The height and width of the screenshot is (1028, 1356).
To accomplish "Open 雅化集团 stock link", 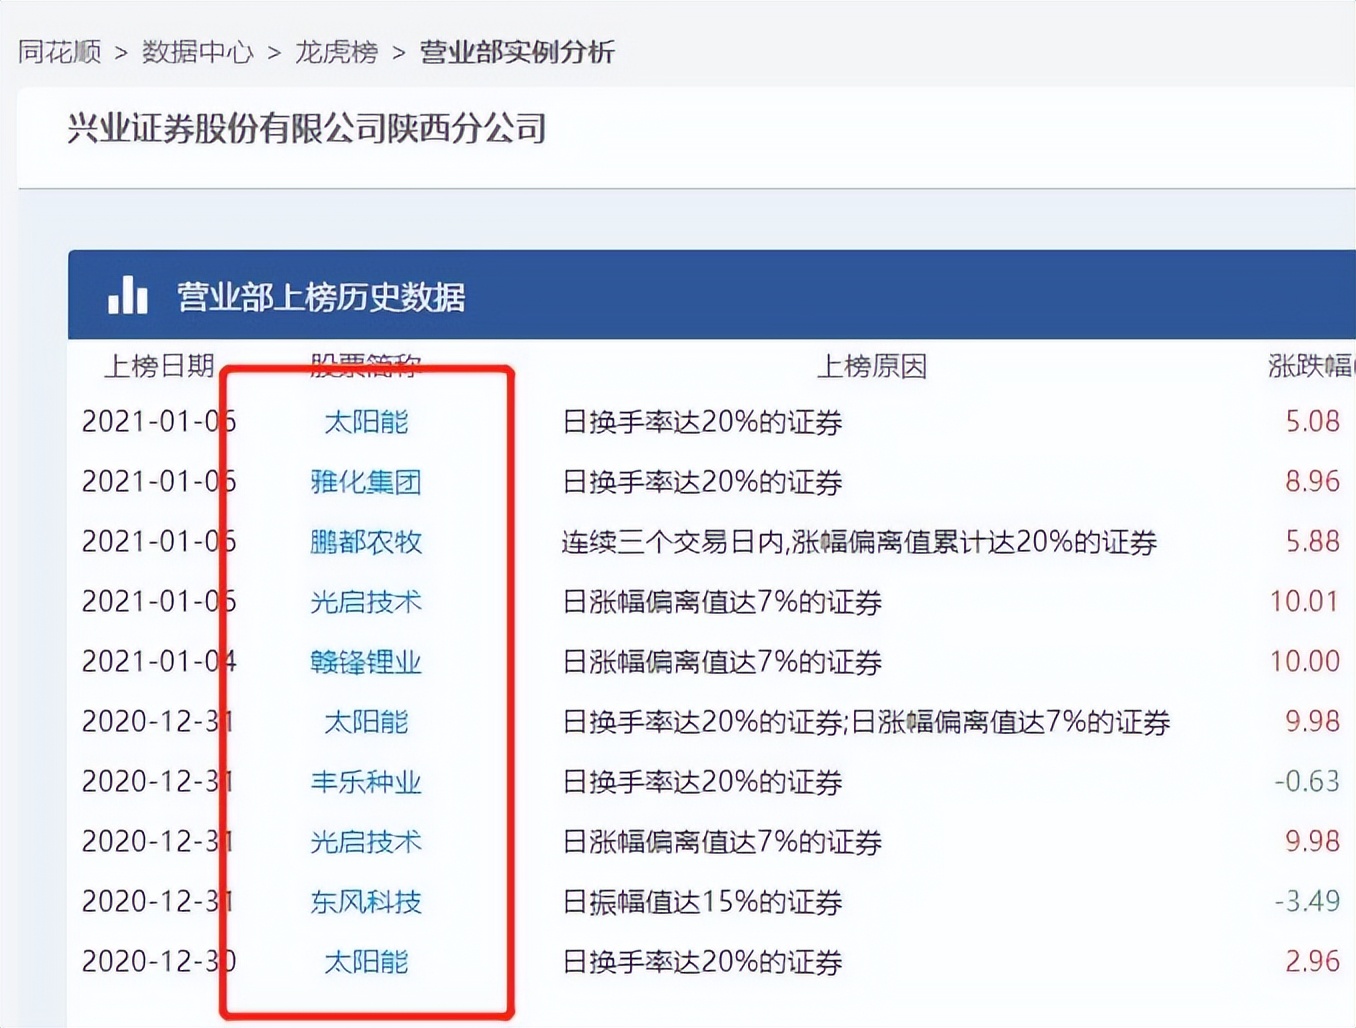I will [x=366, y=482].
